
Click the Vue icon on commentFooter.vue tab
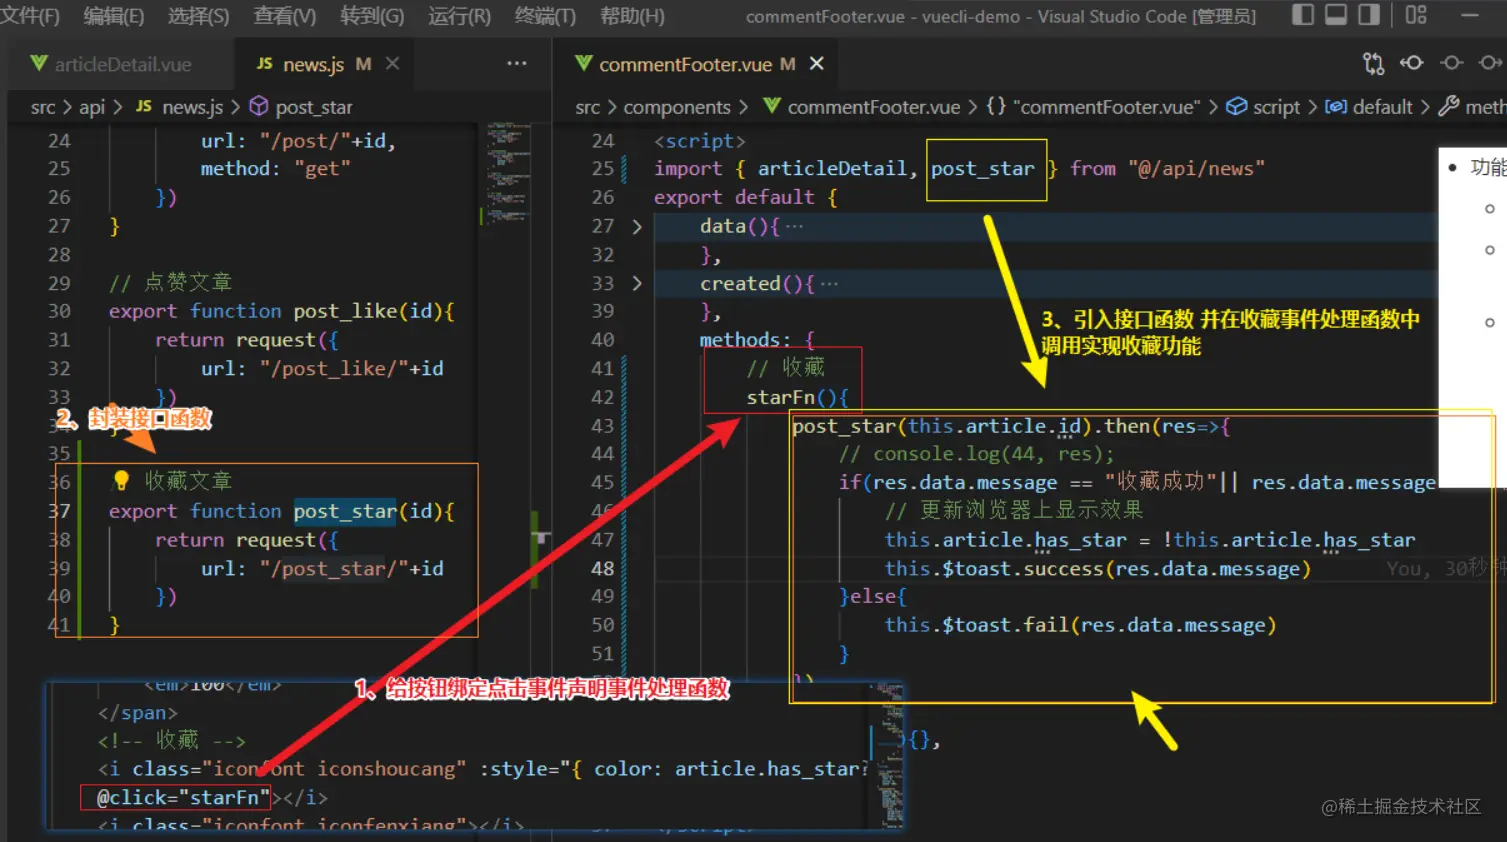583,63
